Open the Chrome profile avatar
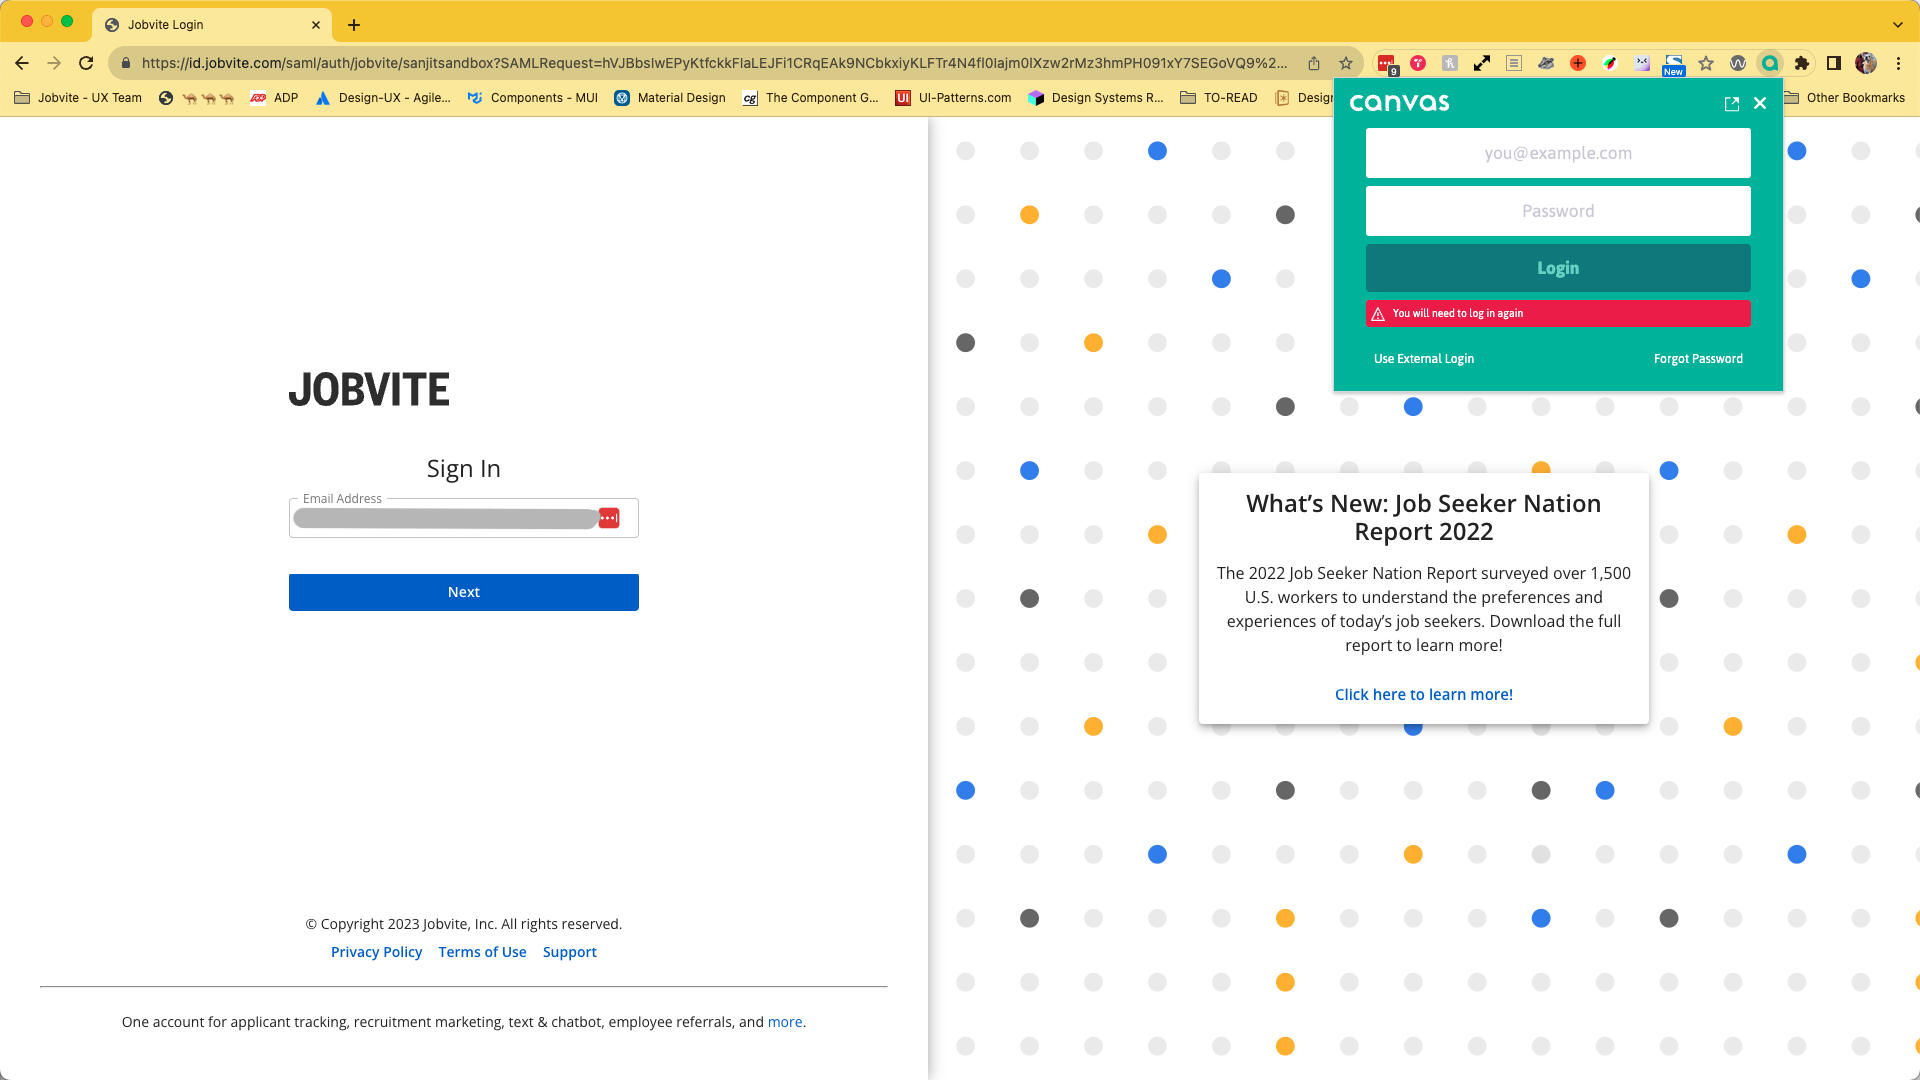 pyautogui.click(x=1866, y=63)
